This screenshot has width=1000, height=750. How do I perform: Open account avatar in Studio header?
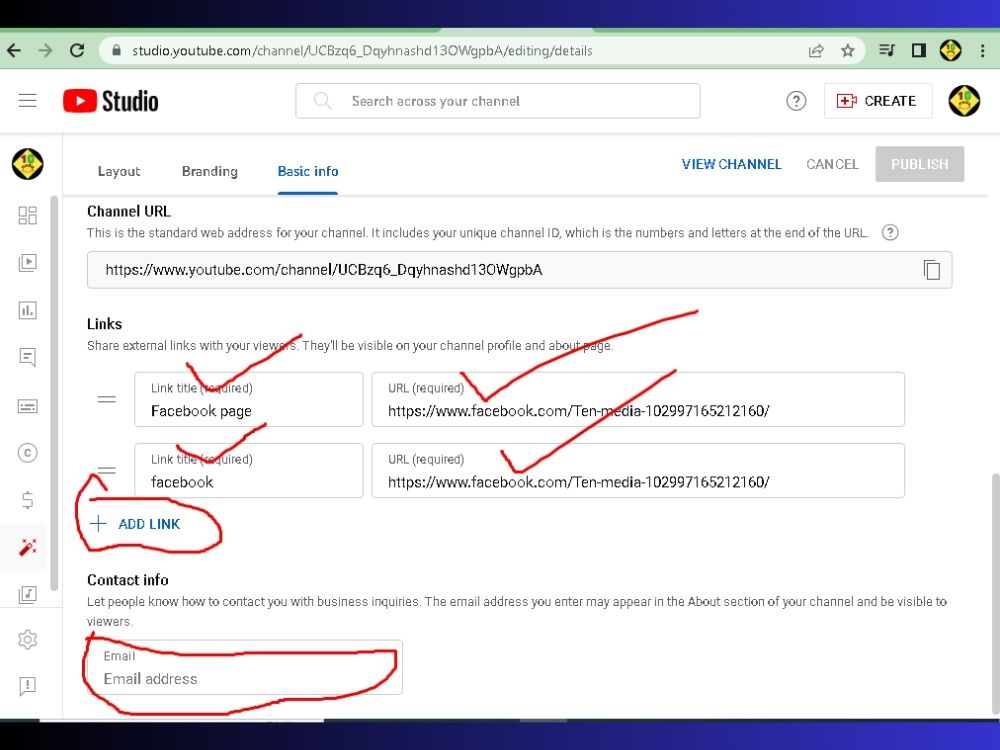[x=964, y=101]
